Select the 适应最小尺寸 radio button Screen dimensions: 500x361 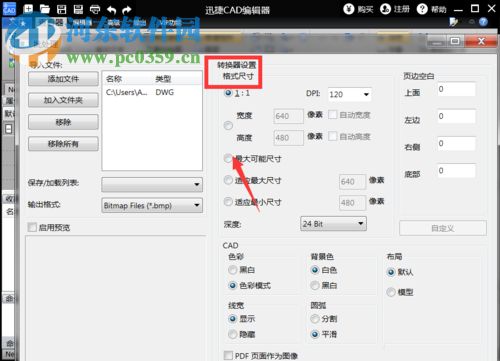228,202
